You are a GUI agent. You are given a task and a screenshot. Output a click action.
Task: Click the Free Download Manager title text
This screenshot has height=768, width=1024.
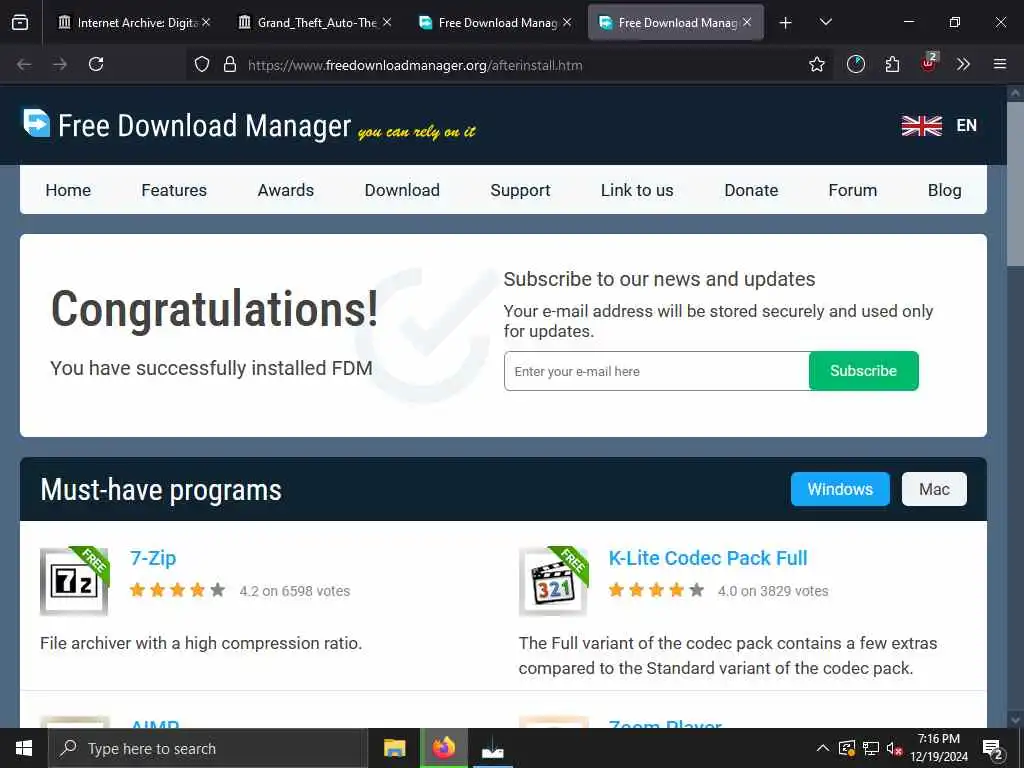[x=204, y=125]
